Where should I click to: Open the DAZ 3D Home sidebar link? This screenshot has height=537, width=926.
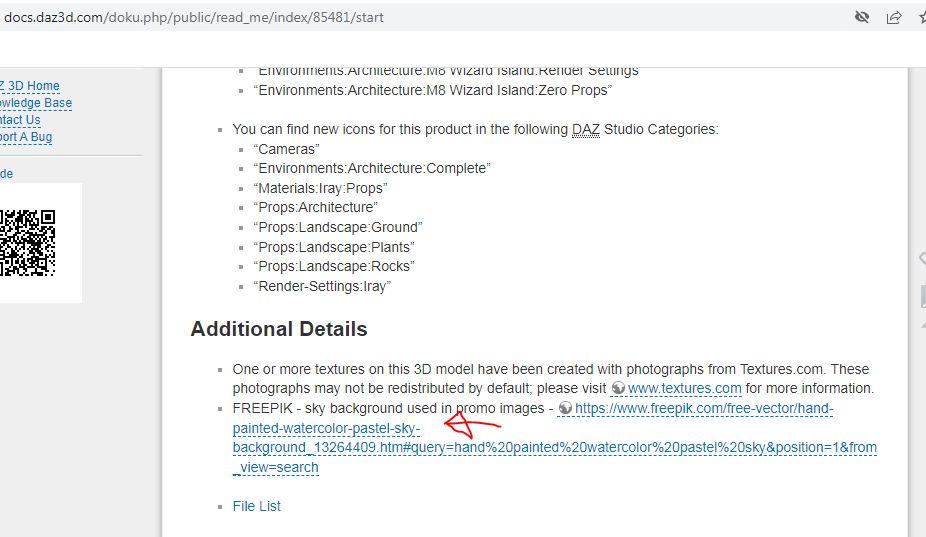[x=30, y=86]
